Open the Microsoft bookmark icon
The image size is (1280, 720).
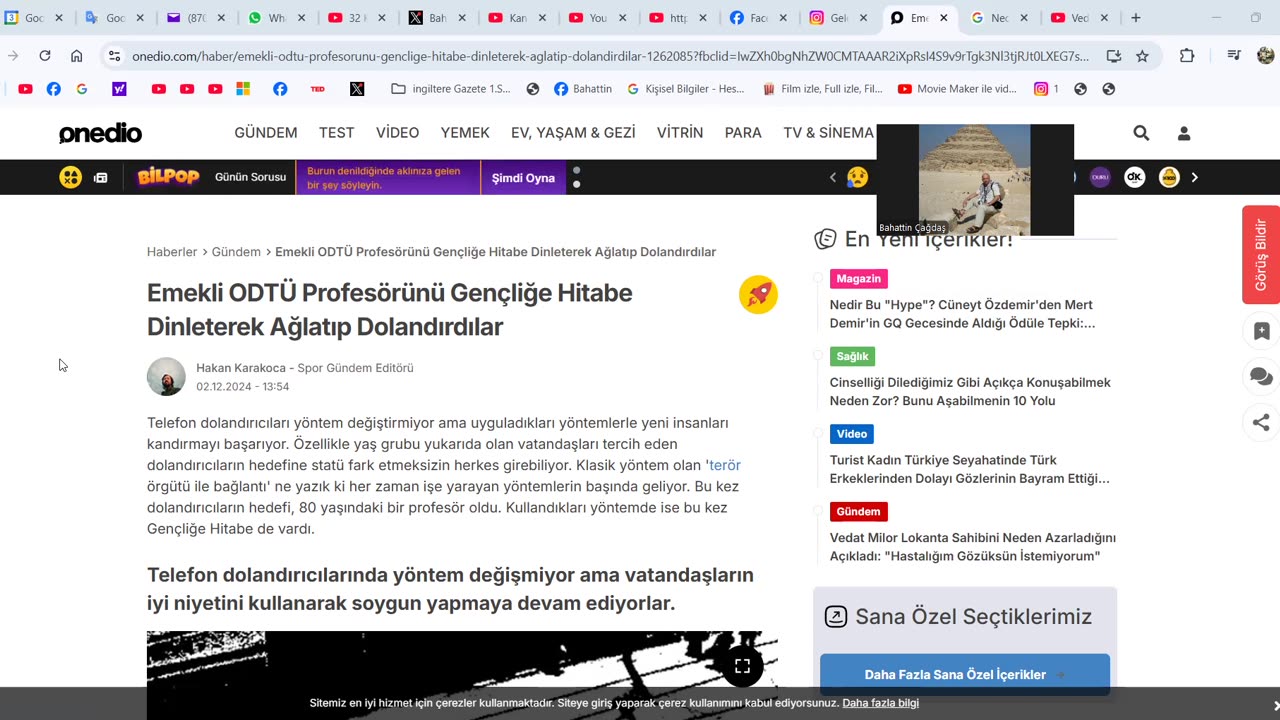point(243,89)
